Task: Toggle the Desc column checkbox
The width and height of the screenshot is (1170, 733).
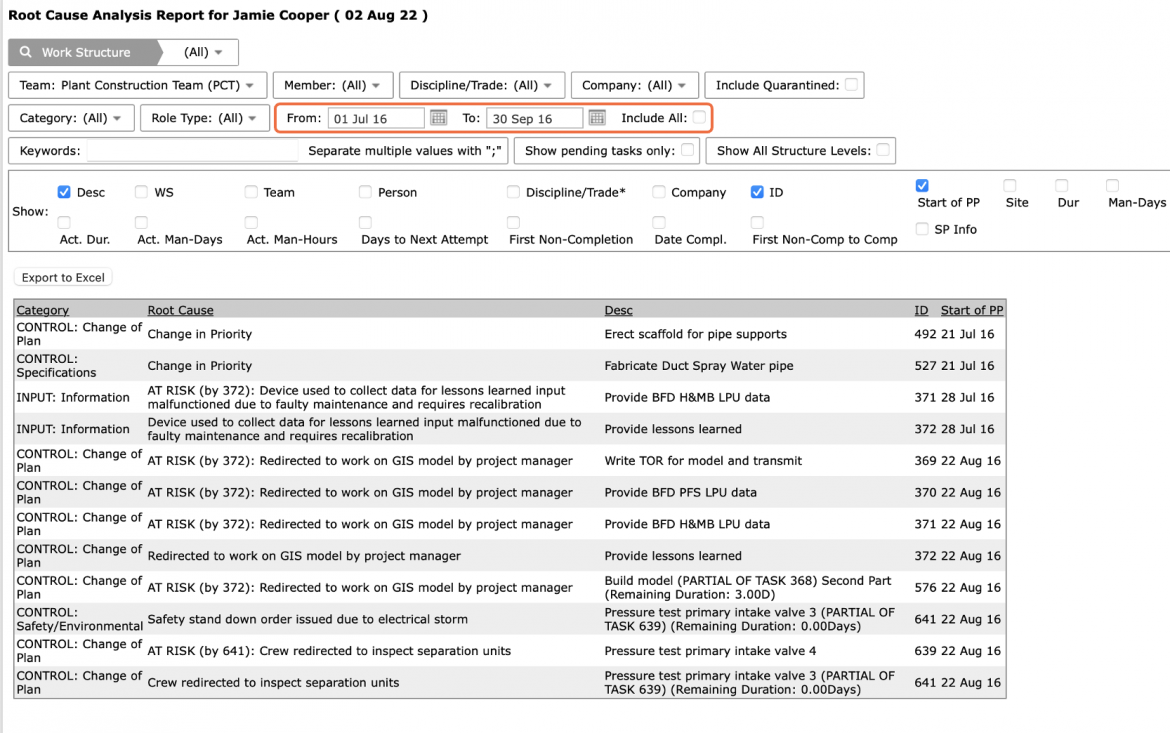Action: pyautogui.click(x=64, y=192)
